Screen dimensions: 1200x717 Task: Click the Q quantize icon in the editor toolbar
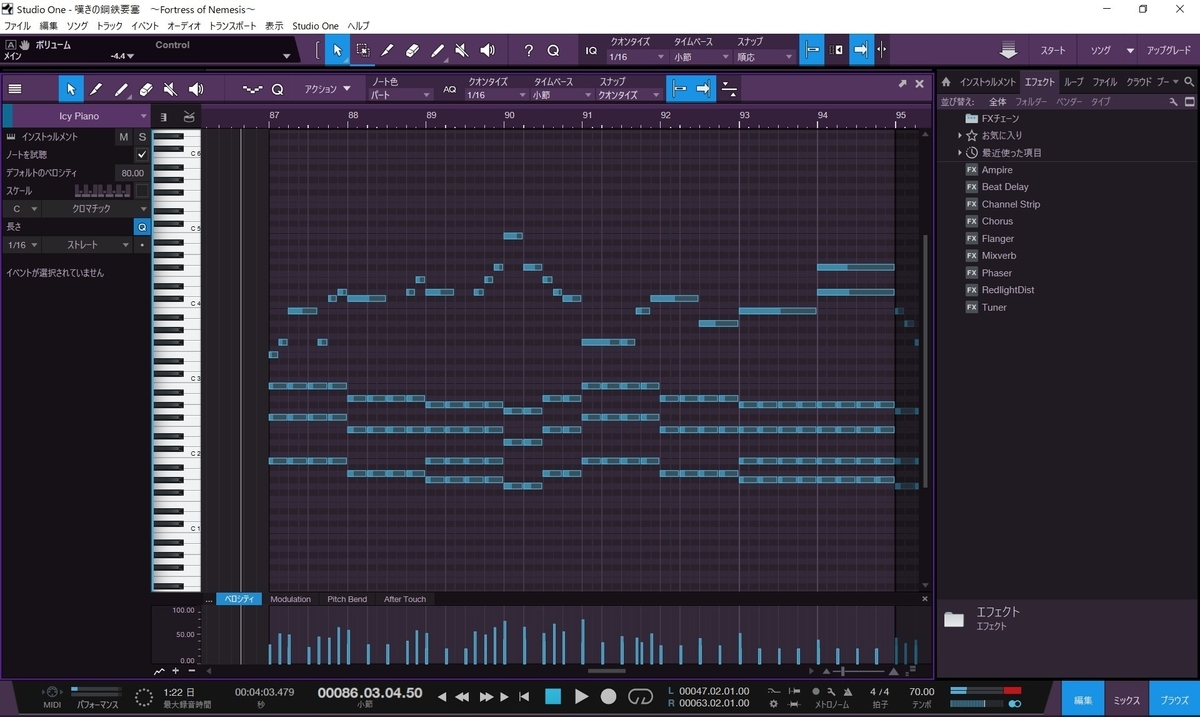coord(278,89)
